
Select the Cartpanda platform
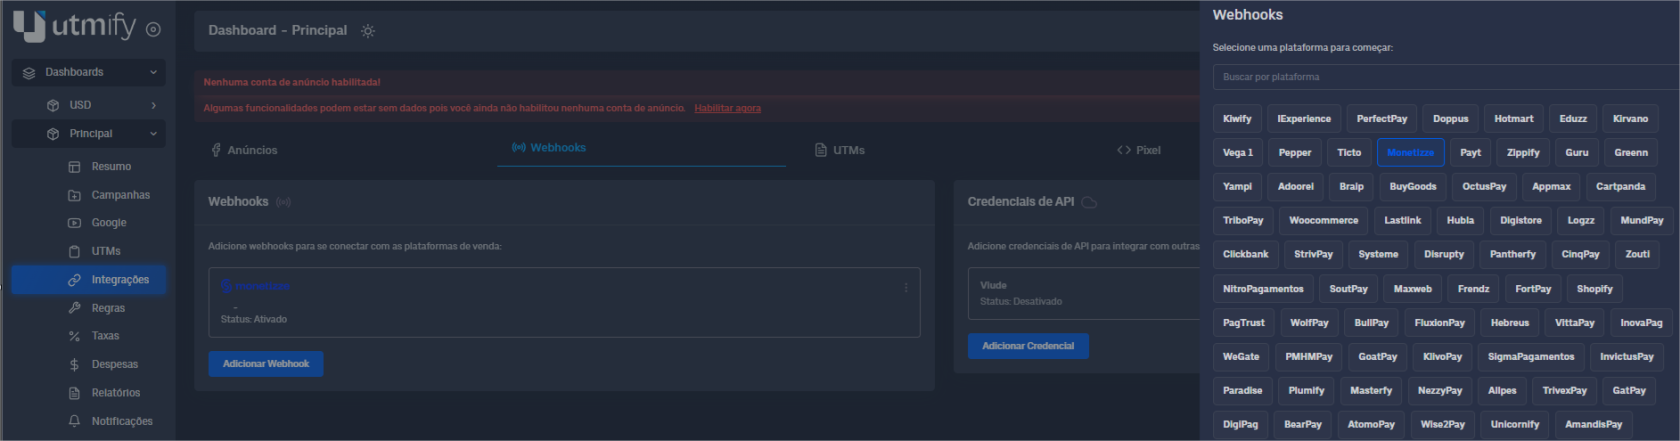pyautogui.click(x=1620, y=187)
